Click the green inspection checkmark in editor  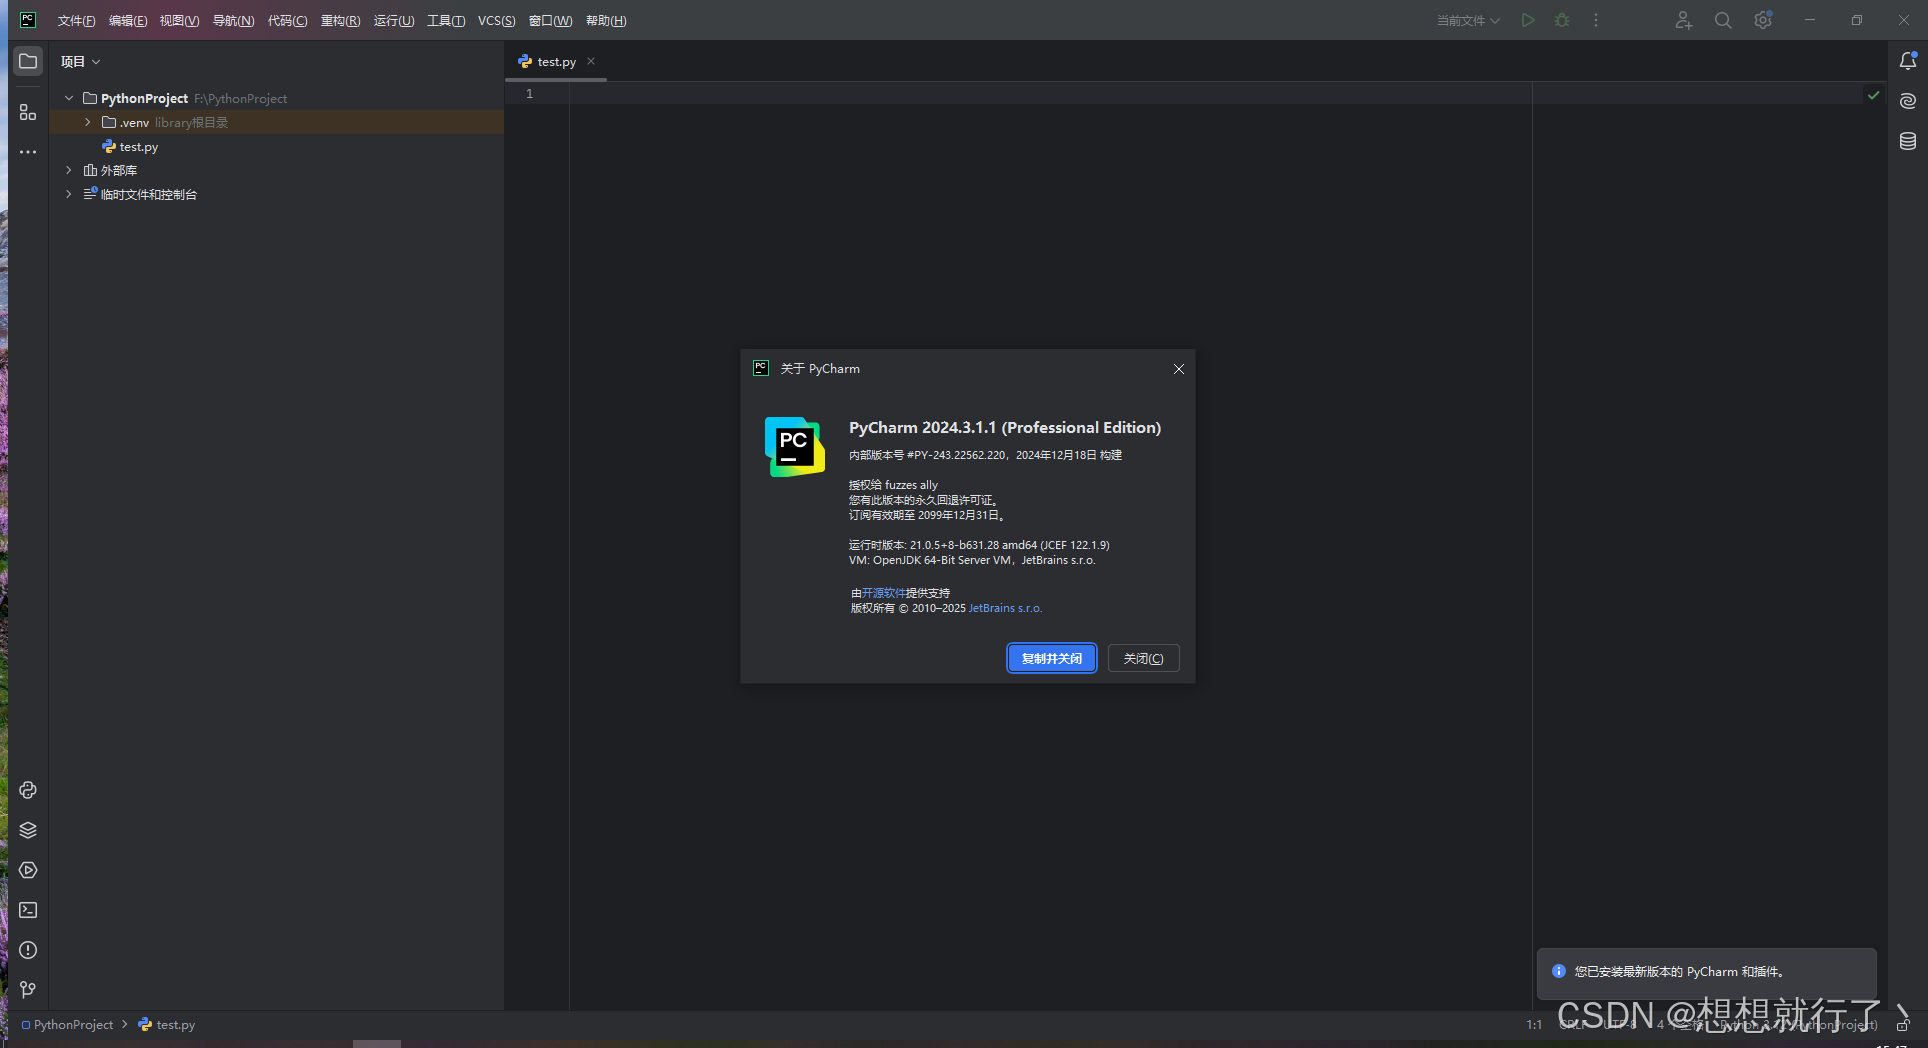coord(1874,95)
